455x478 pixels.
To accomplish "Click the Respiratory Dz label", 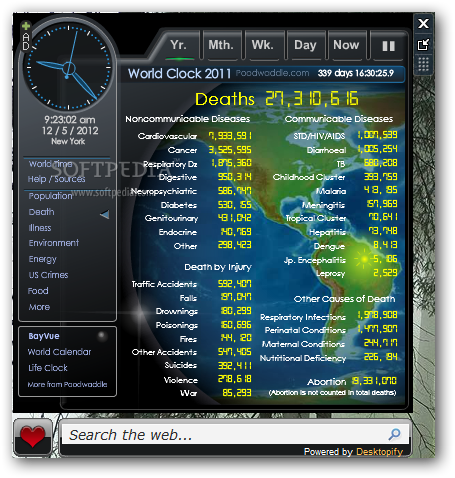I will point(170,164).
